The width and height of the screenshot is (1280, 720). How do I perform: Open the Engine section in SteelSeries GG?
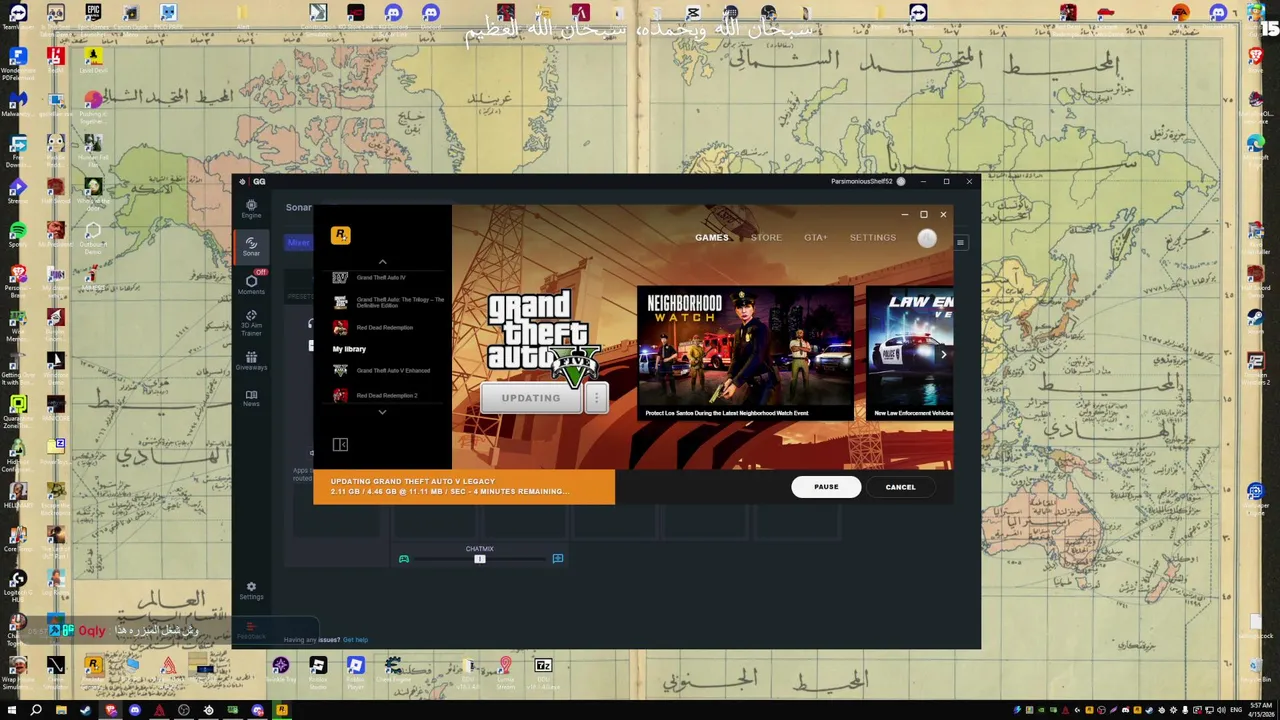[x=251, y=208]
